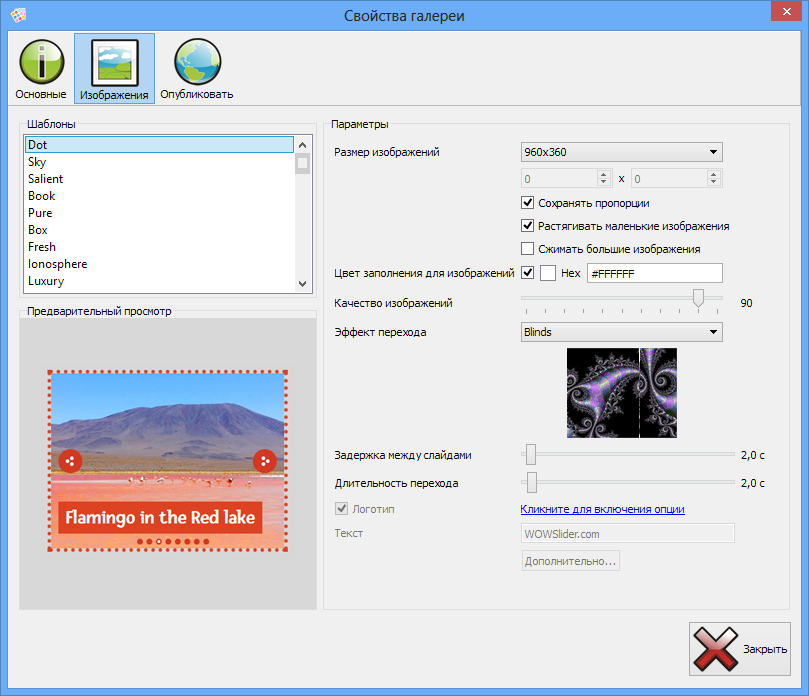Open the Основные settings tab
Image resolution: width=809 pixels, height=696 pixels.
pos(41,69)
